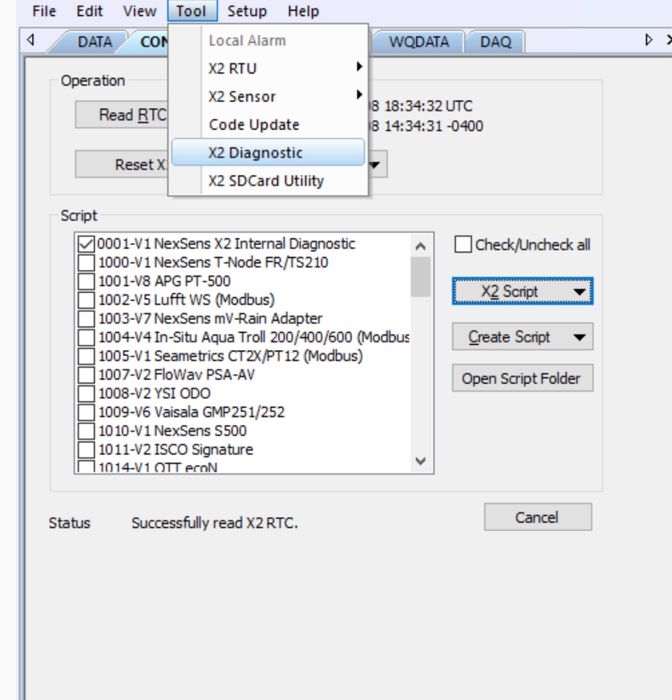Screen dimensions: 672x700
Task: Select text 1010-V1 NexSens S500
Action: 172,431
